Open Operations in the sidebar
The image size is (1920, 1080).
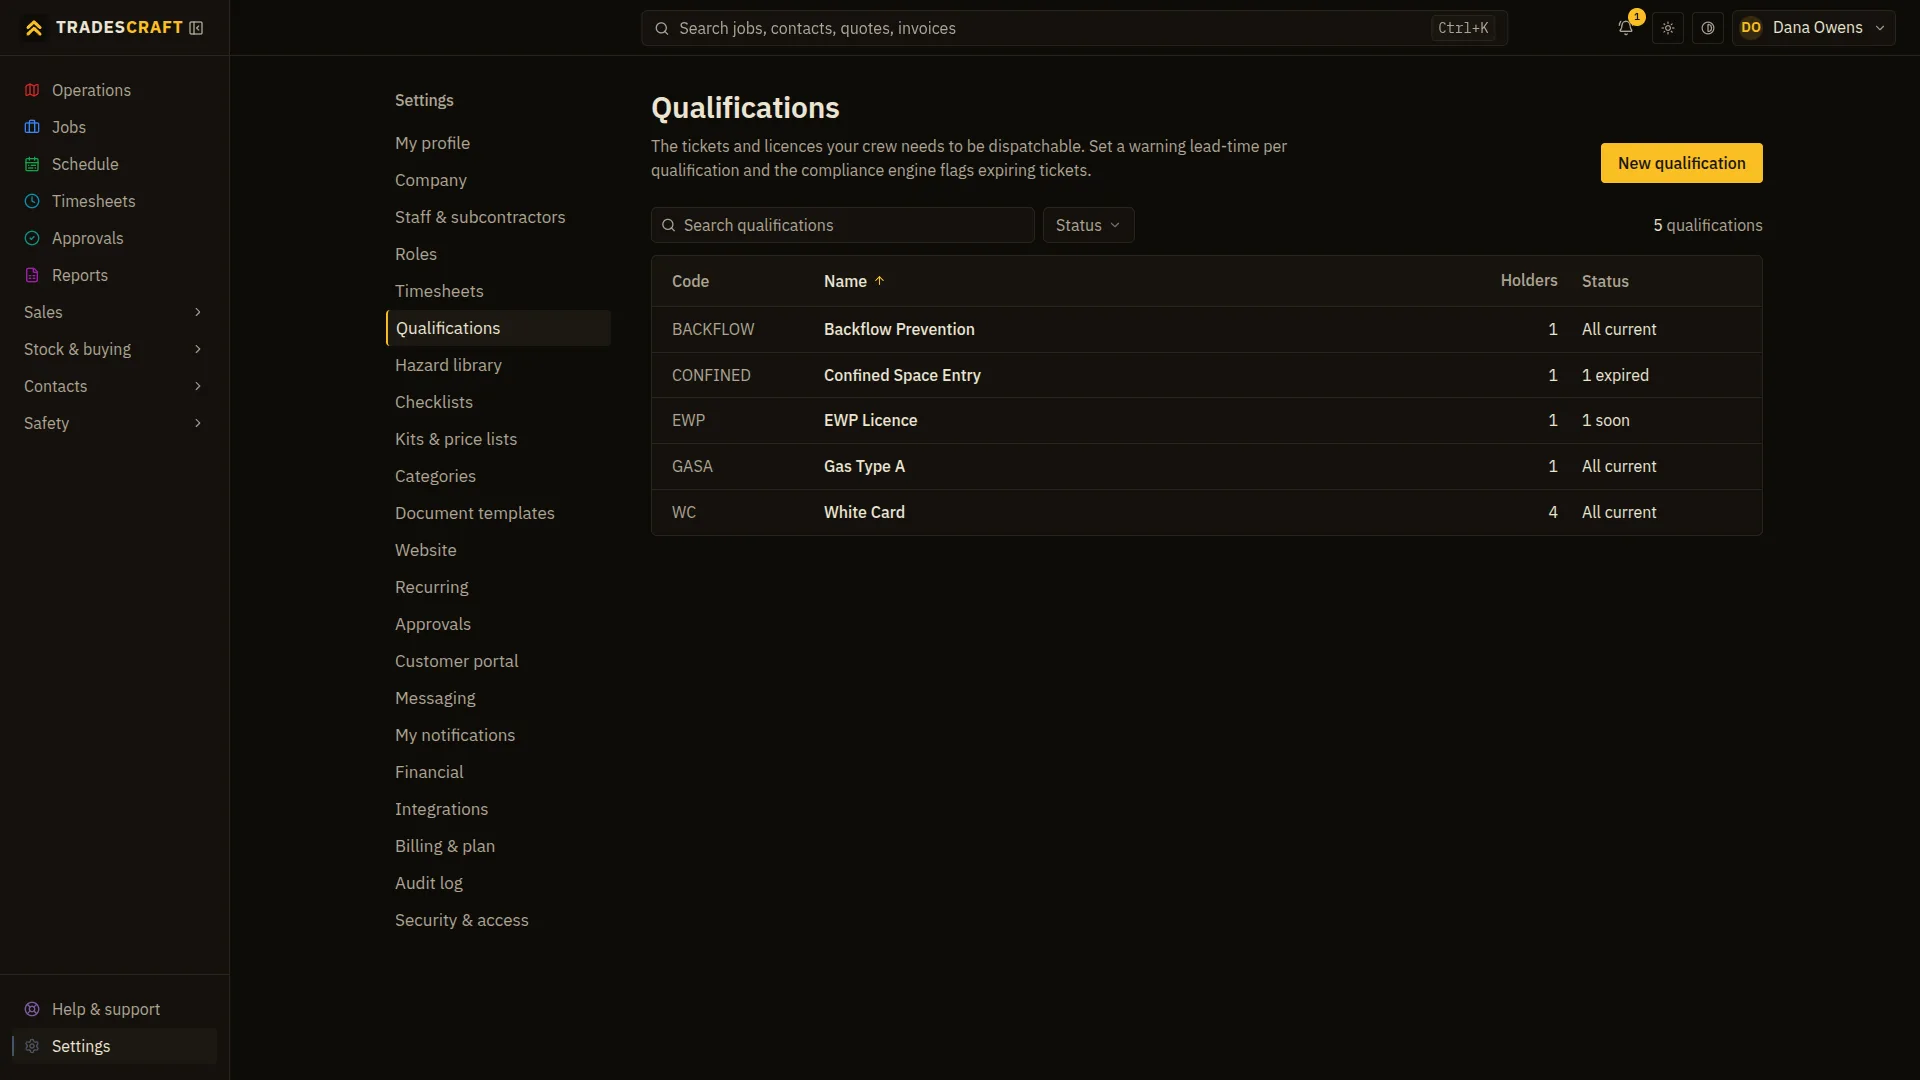[114, 90]
